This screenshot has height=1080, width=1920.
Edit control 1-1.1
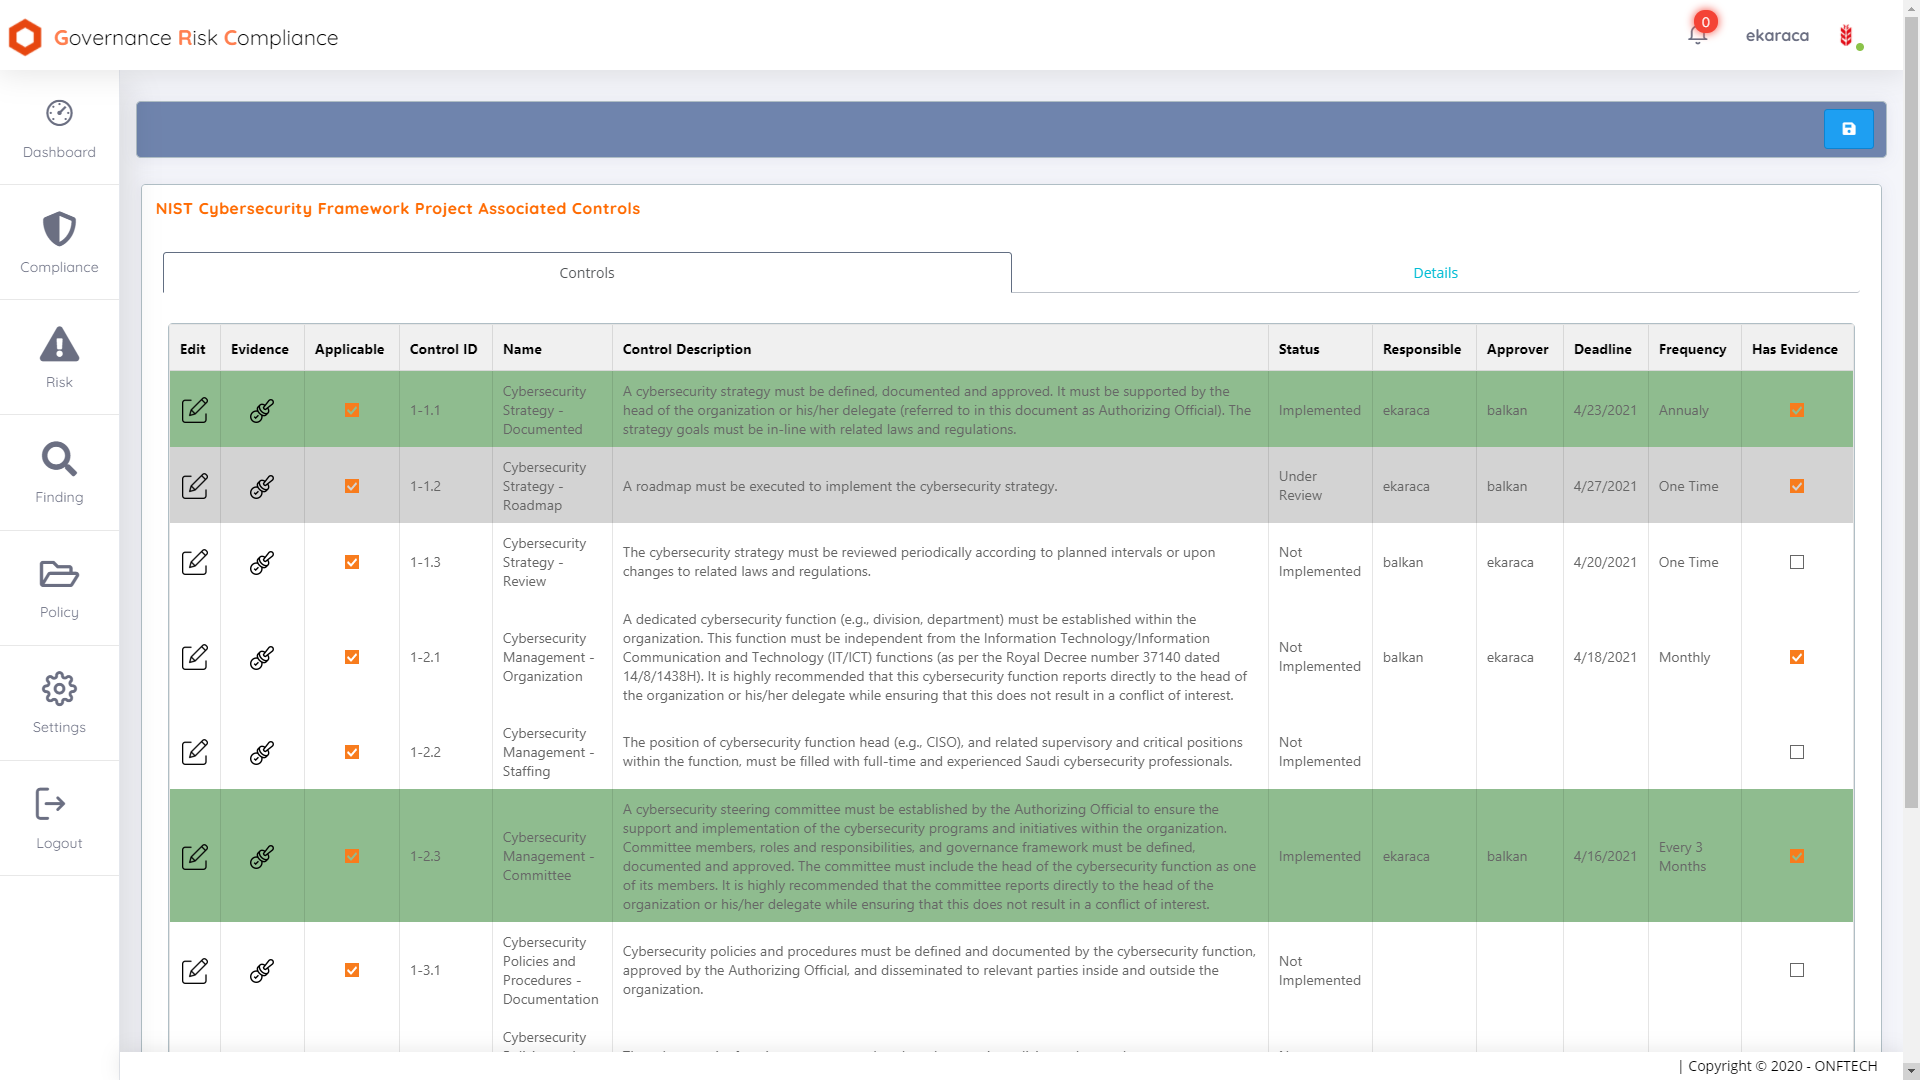(x=195, y=410)
